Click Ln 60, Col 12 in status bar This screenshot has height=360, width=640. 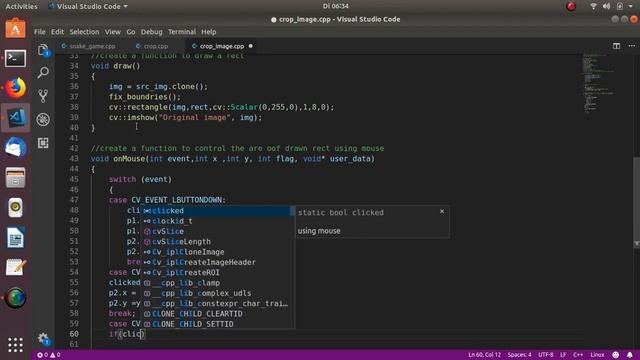484,355
